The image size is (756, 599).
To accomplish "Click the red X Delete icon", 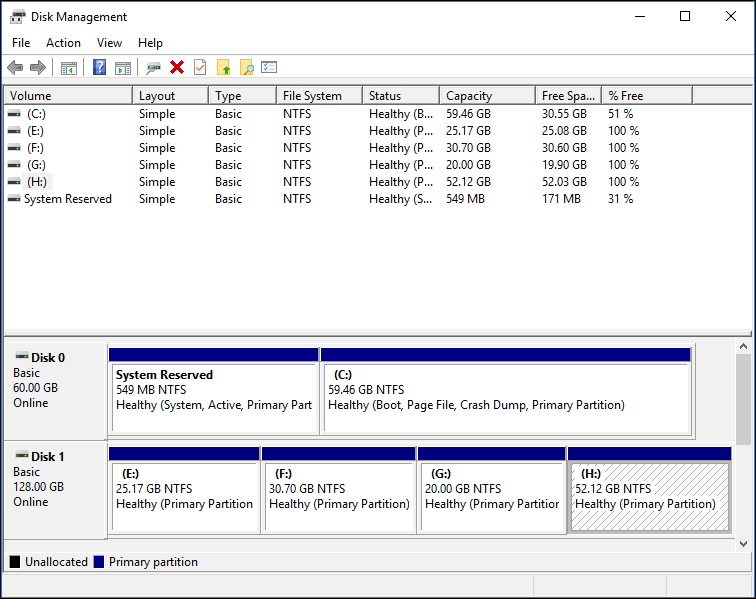I will (x=177, y=67).
